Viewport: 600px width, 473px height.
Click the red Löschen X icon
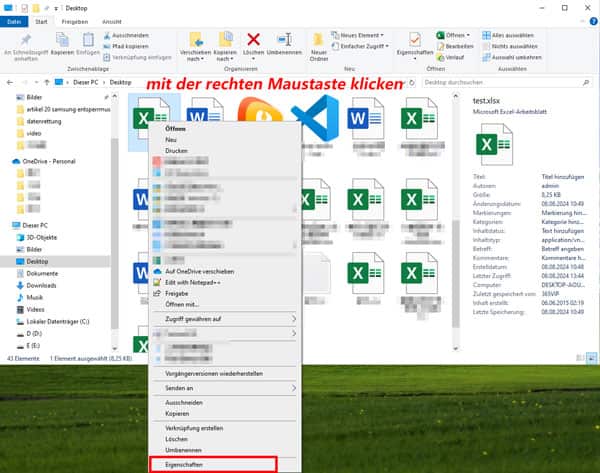[254, 40]
